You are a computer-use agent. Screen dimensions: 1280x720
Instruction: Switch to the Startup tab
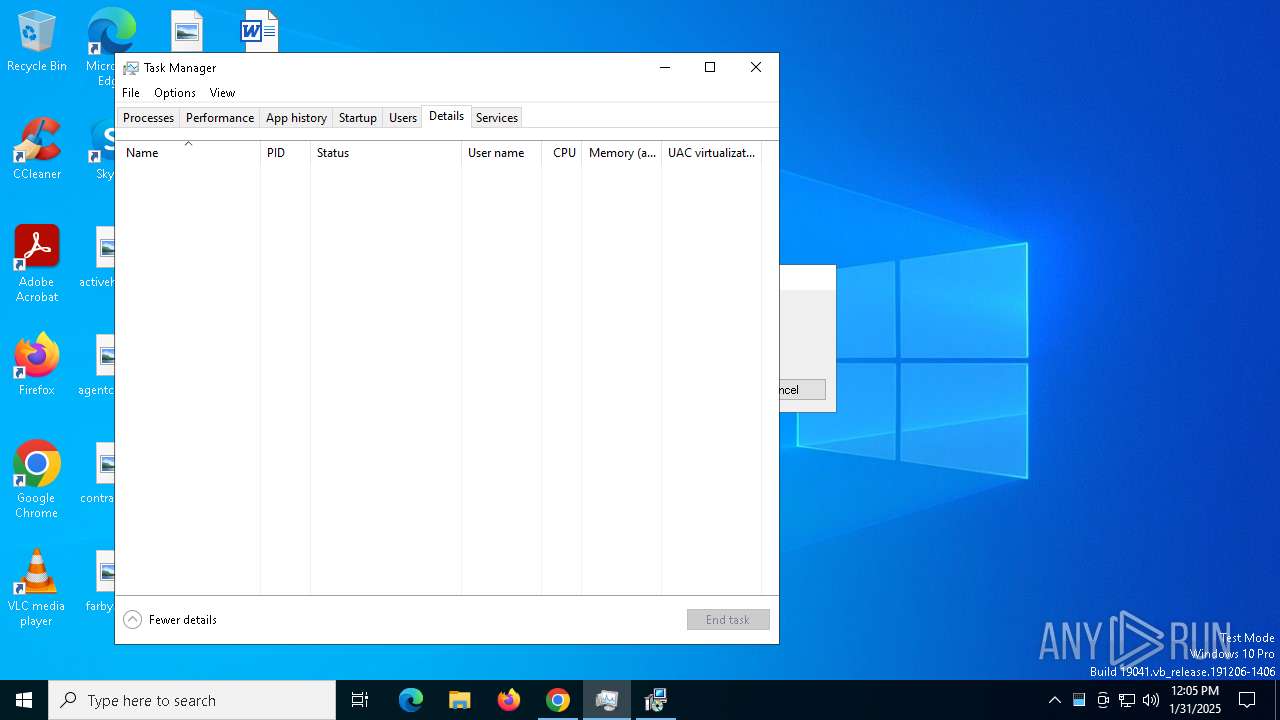tap(357, 118)
